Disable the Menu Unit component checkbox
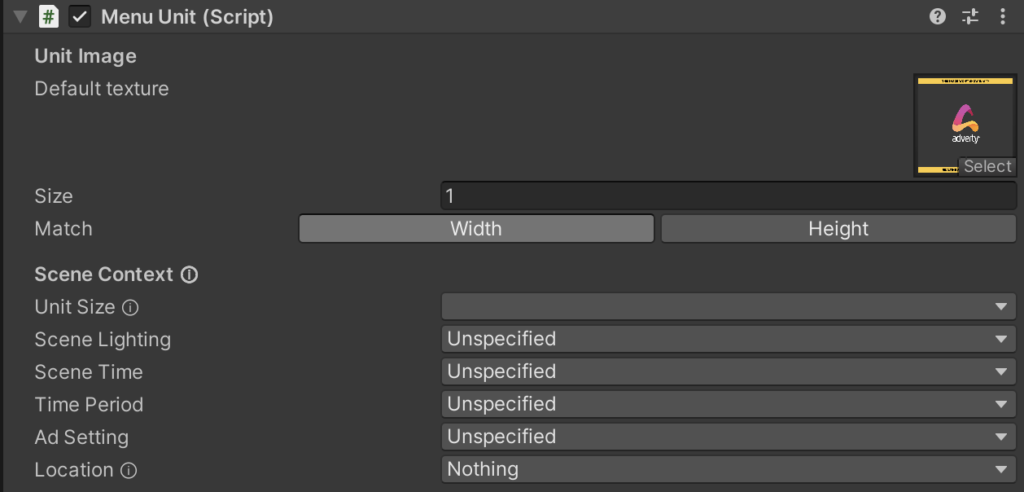The image size is (1024, 492). pyautogui.click(x=80, y=17)
